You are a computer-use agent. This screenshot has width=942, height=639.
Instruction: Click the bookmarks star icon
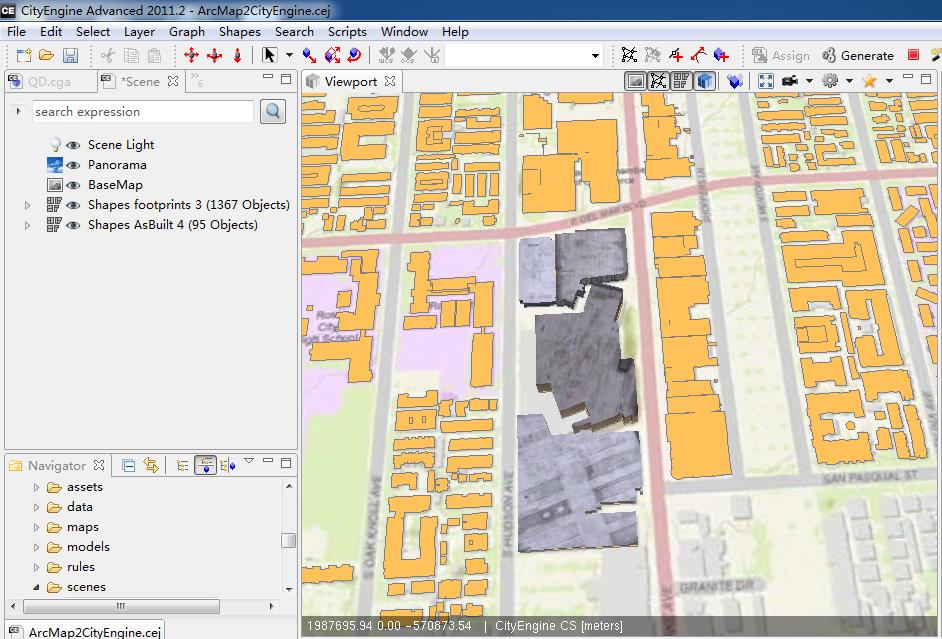pos(869,80)
